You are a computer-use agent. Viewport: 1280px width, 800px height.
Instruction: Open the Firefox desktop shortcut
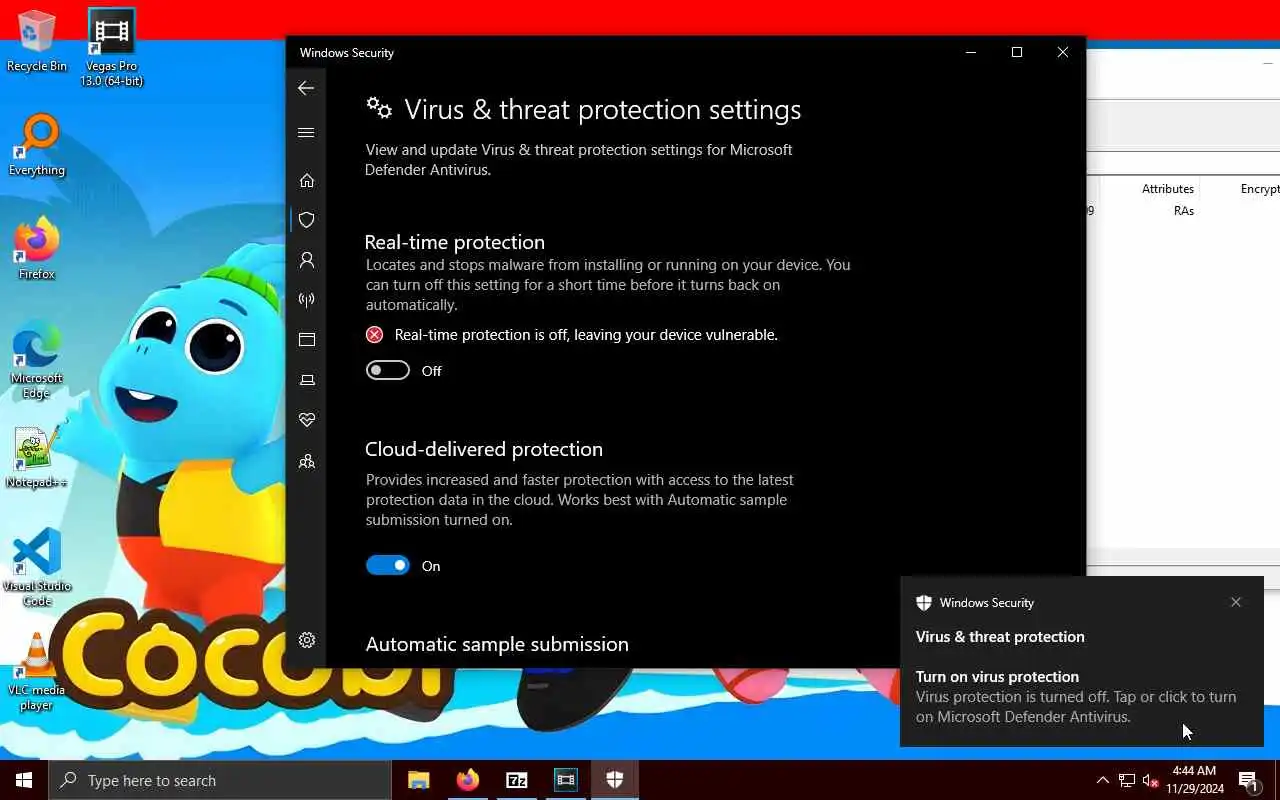pos(37,249)
